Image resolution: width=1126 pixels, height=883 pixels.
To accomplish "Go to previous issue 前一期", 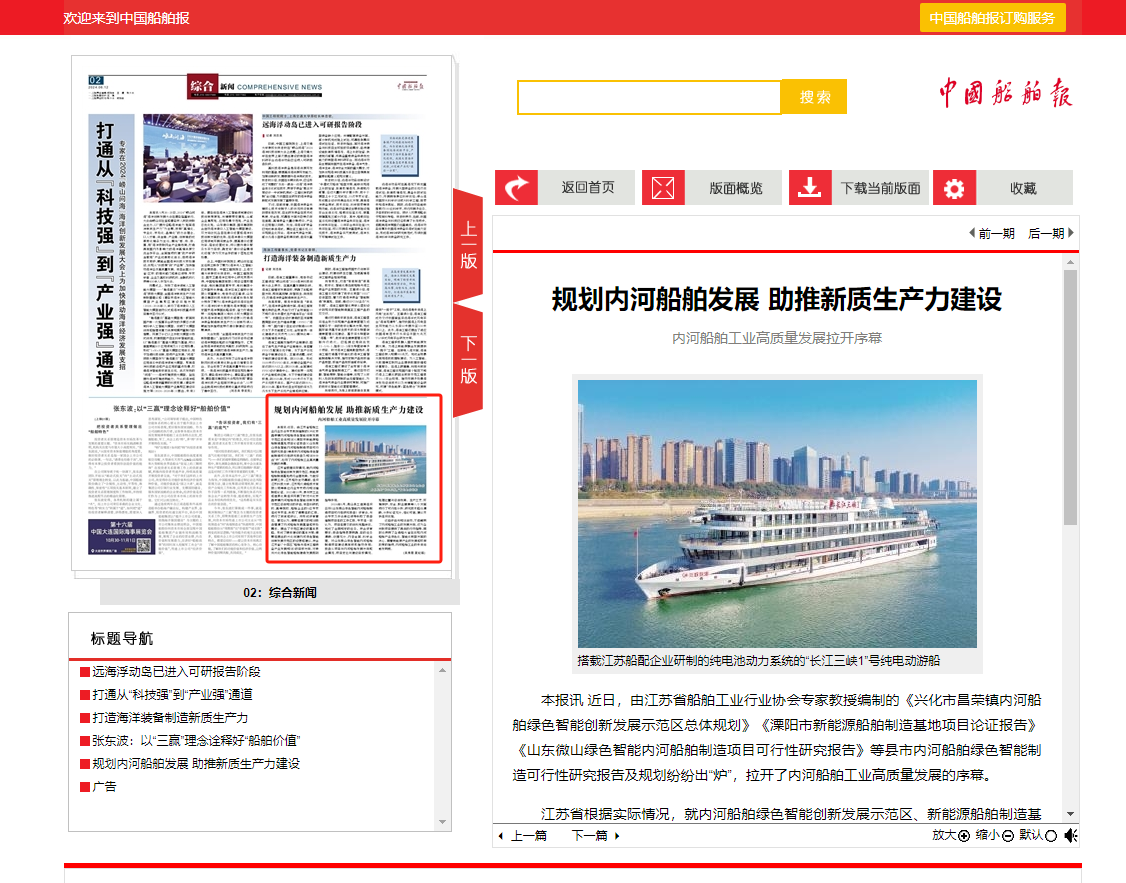I will point(992,233).
